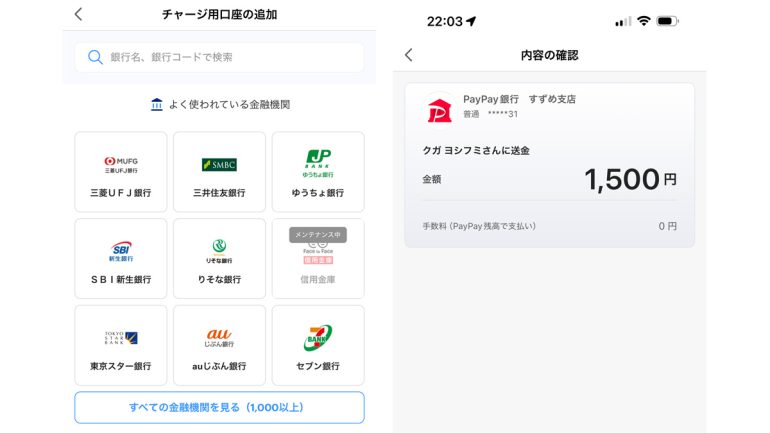Pick the セブン銀行 tile
This screenshot has width=770, height=433.
pyautogui.click(x=318, y=345)
